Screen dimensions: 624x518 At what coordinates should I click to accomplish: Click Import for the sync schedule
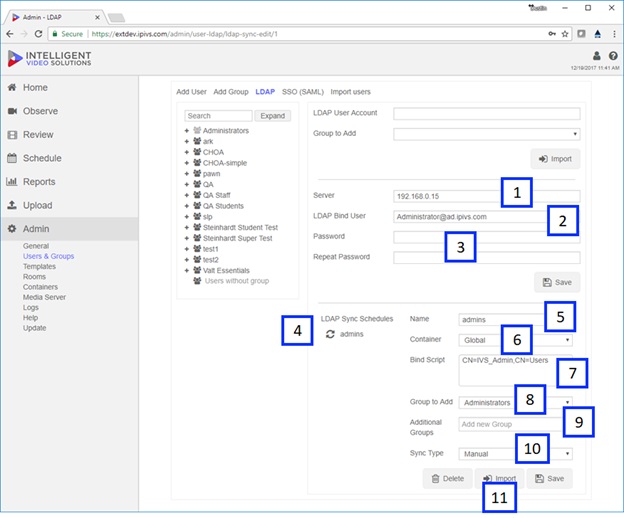click(499, 478)
